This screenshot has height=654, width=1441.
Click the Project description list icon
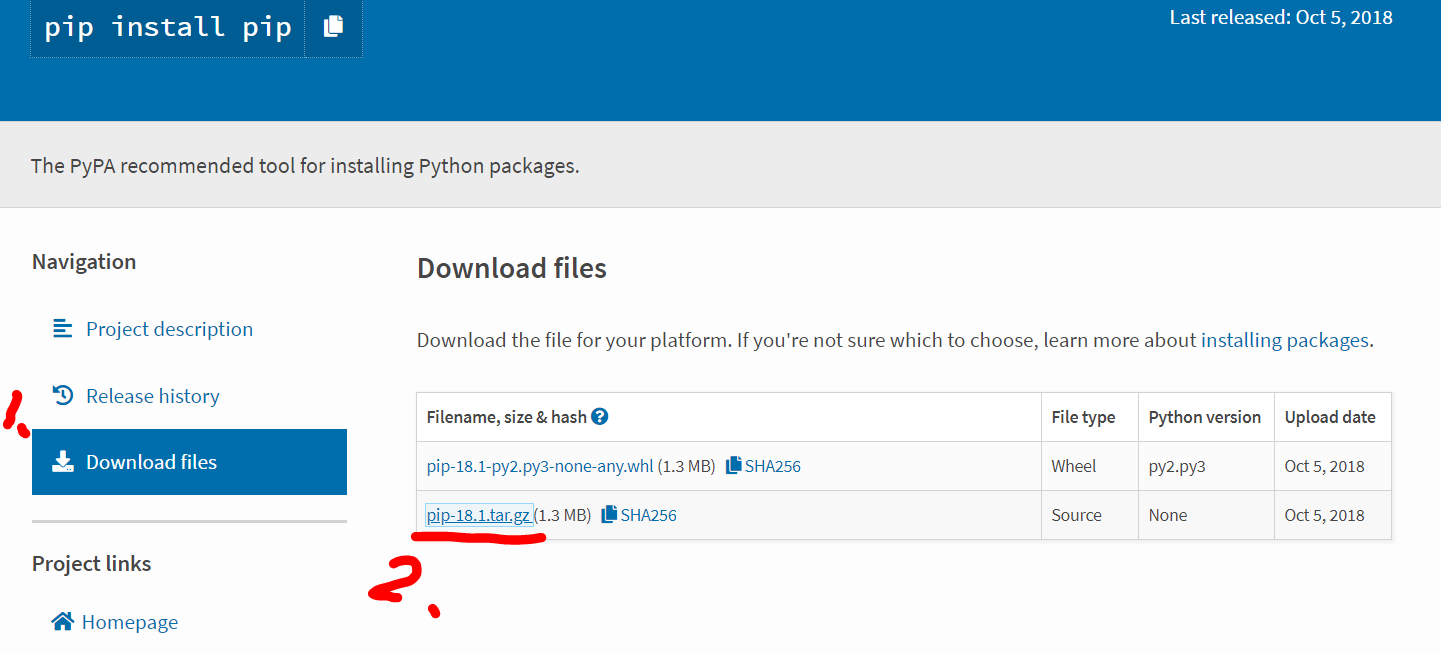coord(63,329)
